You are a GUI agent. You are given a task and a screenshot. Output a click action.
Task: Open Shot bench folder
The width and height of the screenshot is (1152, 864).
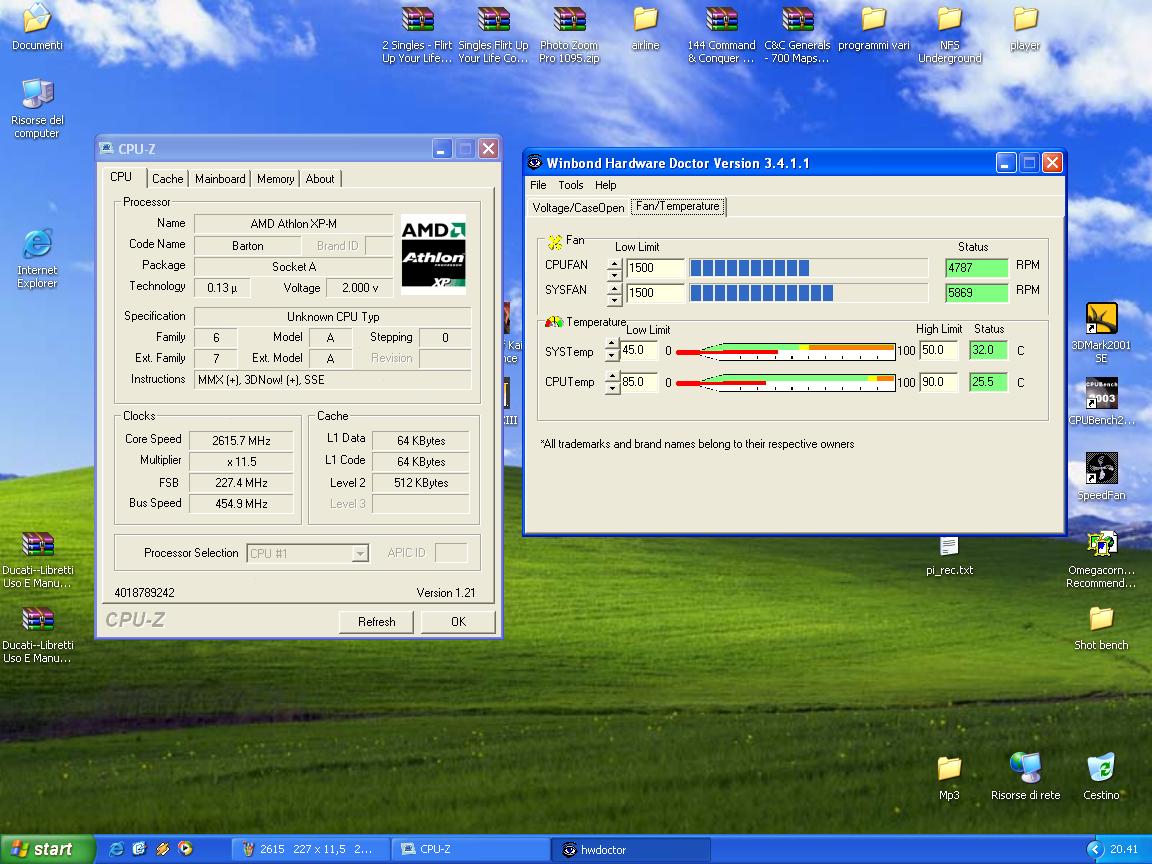[x=1101, y=629]
